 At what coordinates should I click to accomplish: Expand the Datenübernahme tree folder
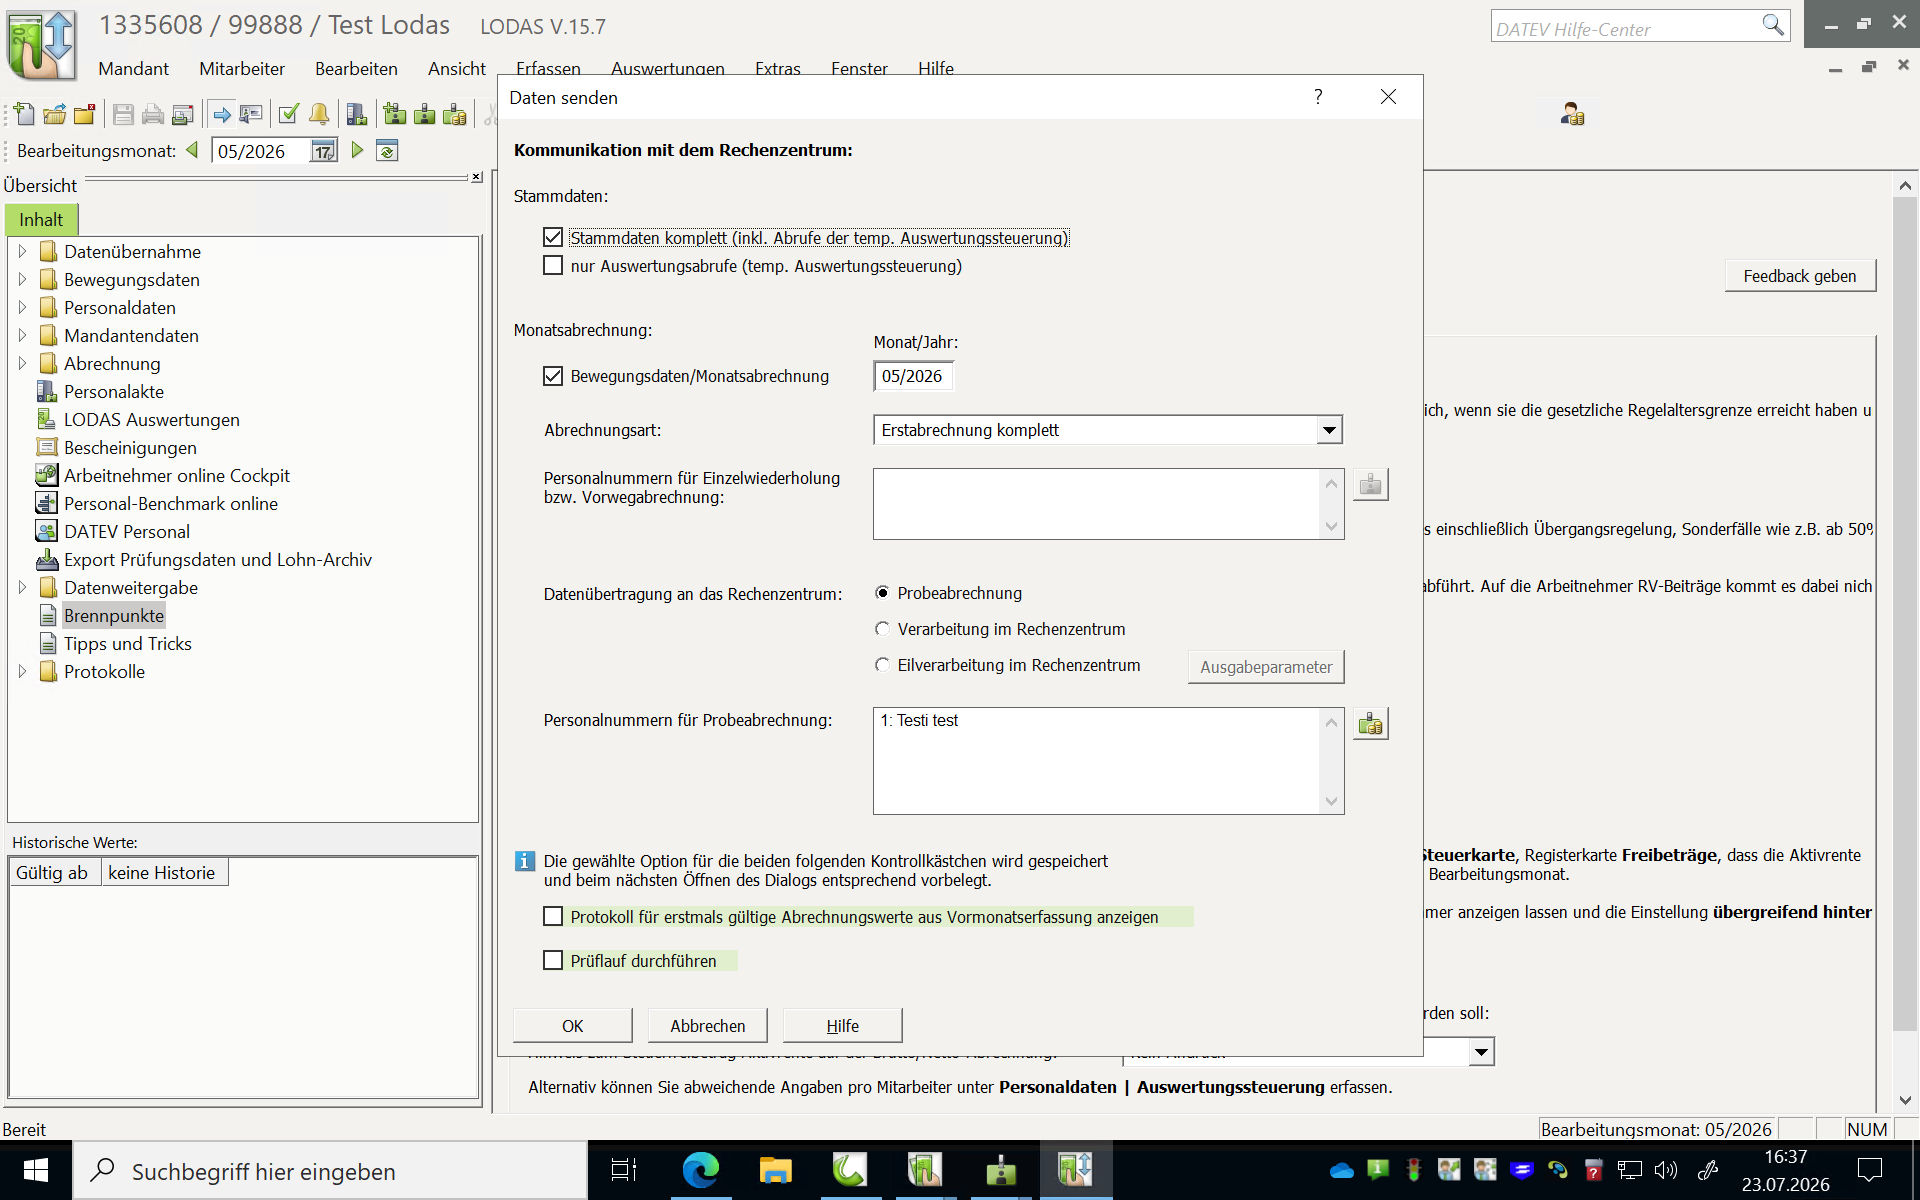(22, 252)
